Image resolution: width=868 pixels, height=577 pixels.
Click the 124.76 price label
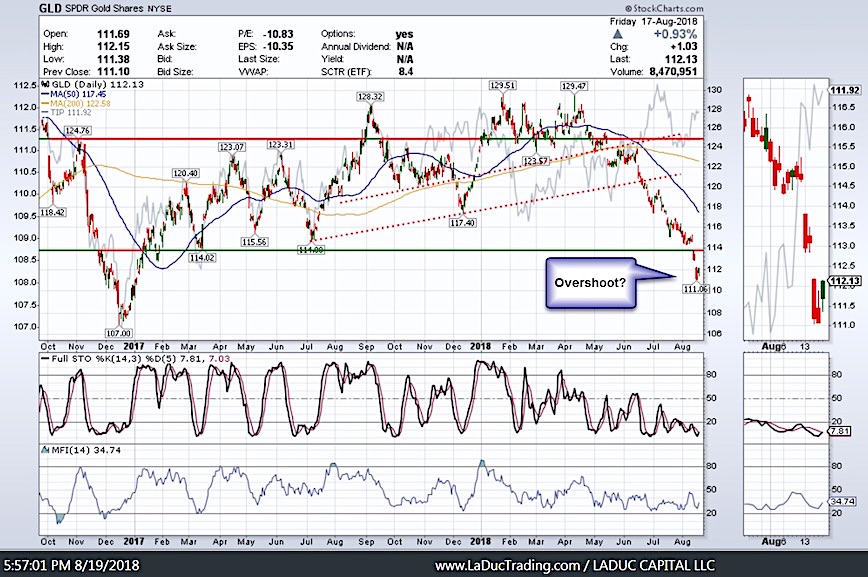coord(78,131)
